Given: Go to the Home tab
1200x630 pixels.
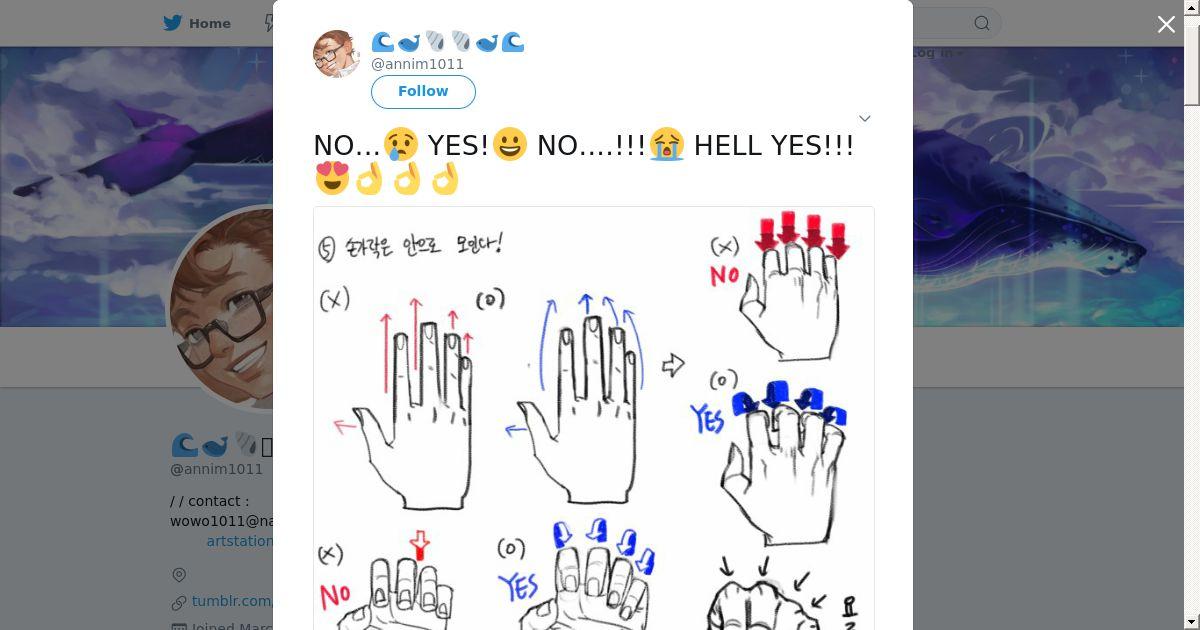Looking at the screenshot, I should pyautogui.click(x=197, y=23).
